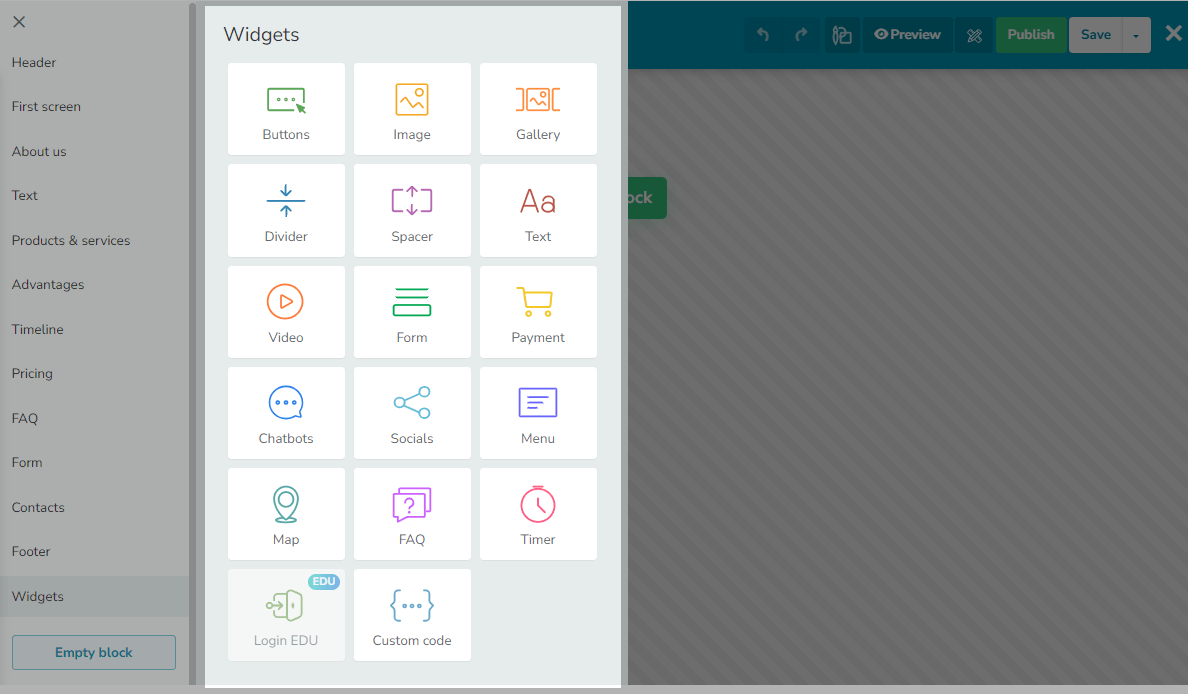
Task: Select the Custom code widget
Action: [x=412, y=615]
